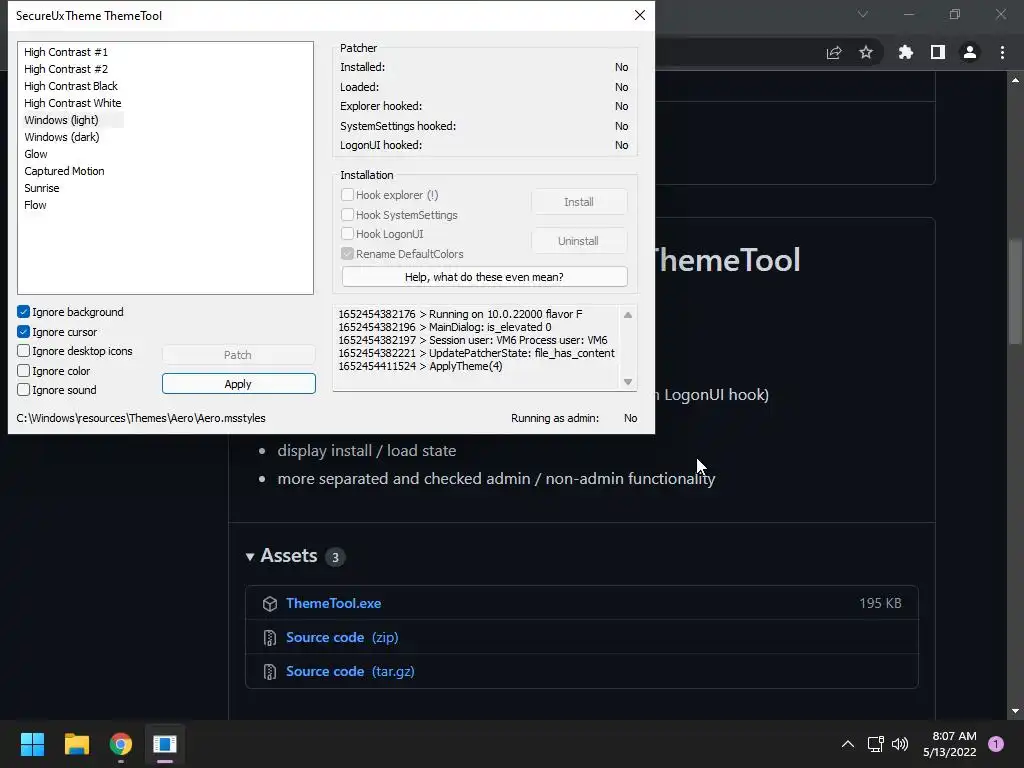
Task: Open network status tray icon
Action: click(875, 744)
